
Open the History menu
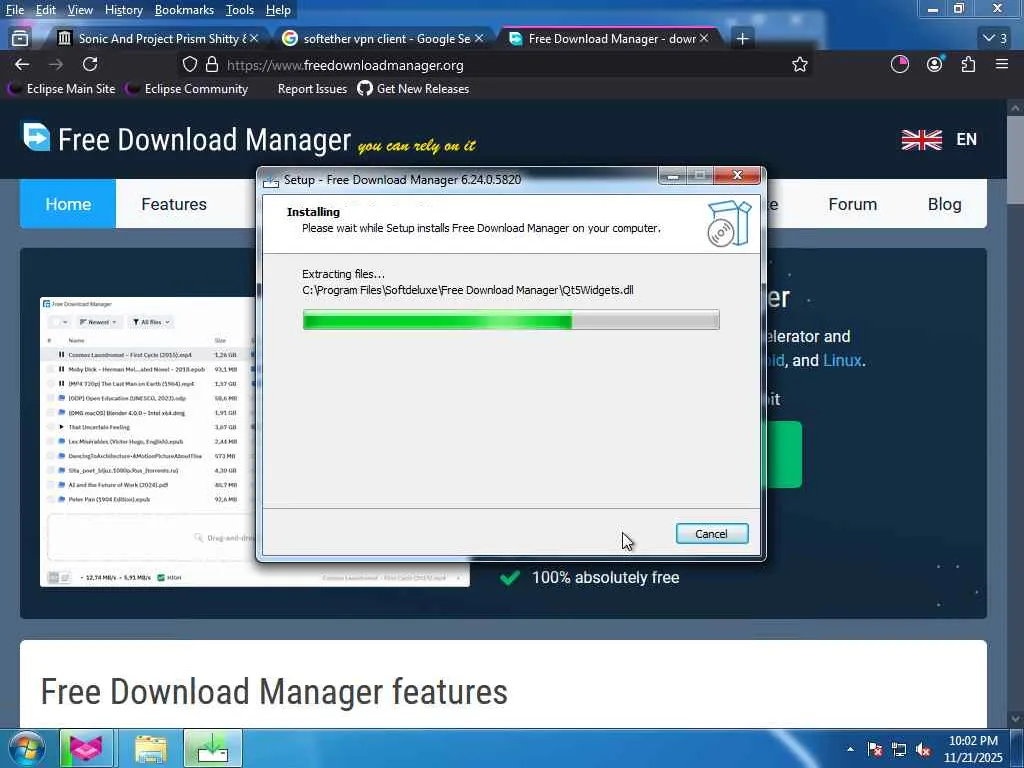pyautogui.click(x=123, y=10)
